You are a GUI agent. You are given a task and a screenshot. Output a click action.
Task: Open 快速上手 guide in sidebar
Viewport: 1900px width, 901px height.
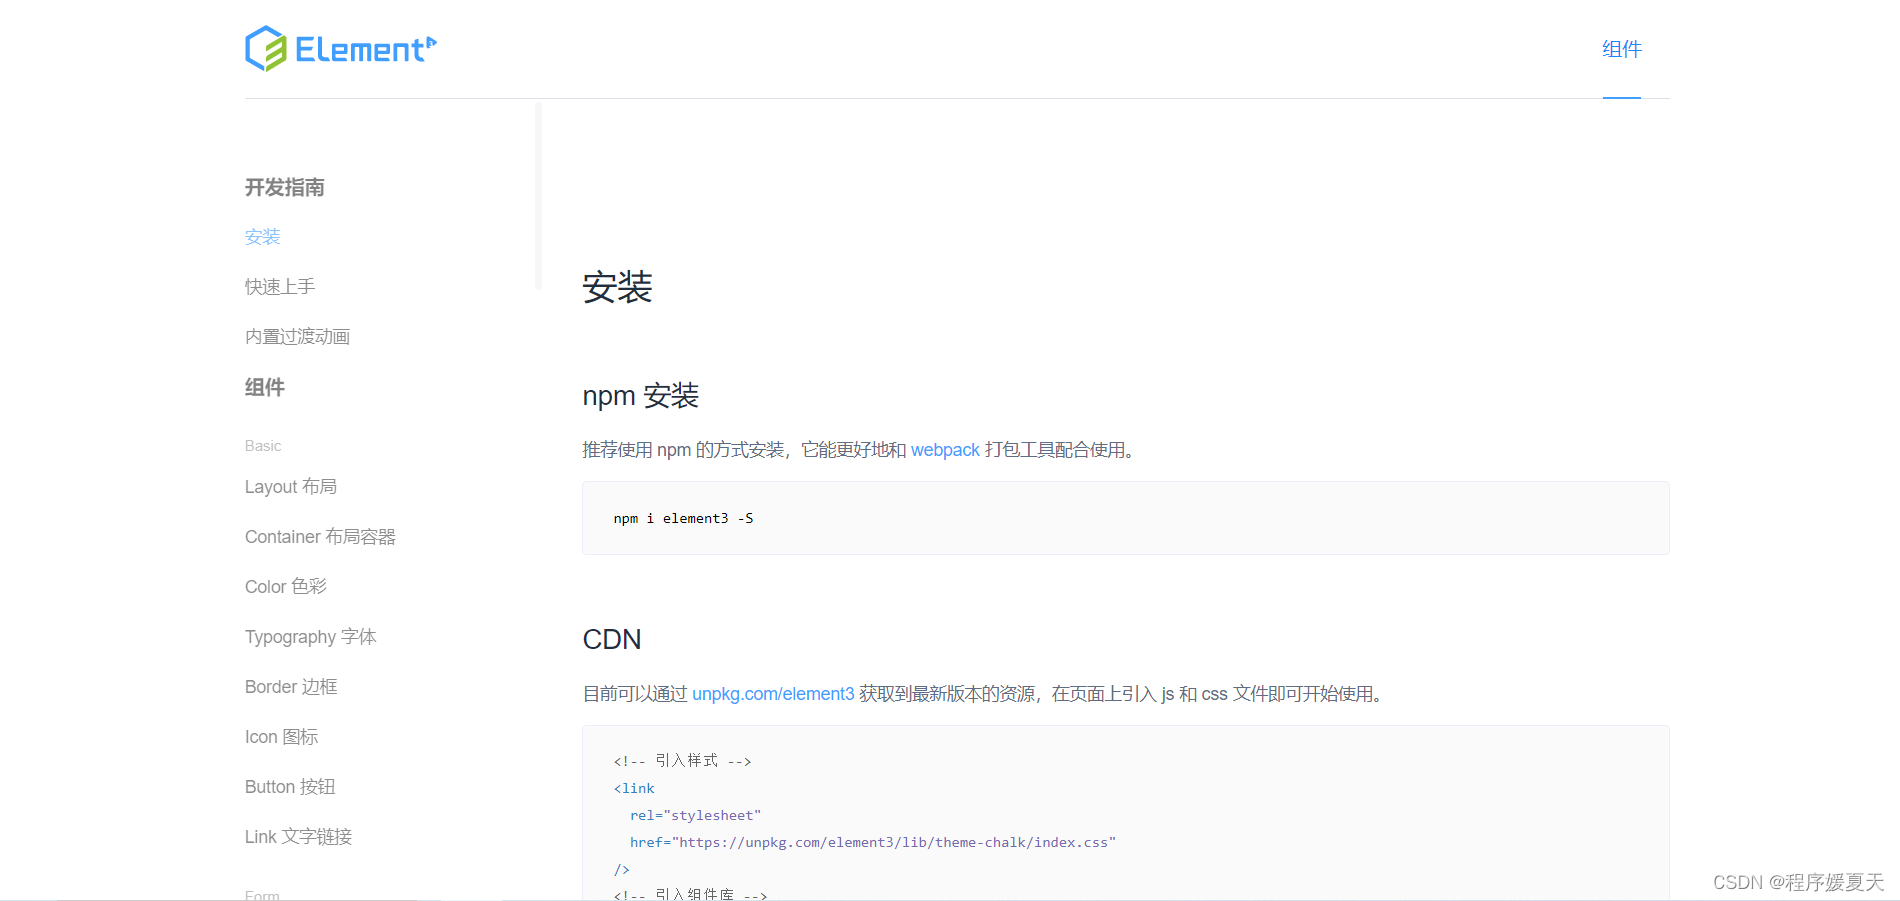pyautogui.click(x=280, y=287)
